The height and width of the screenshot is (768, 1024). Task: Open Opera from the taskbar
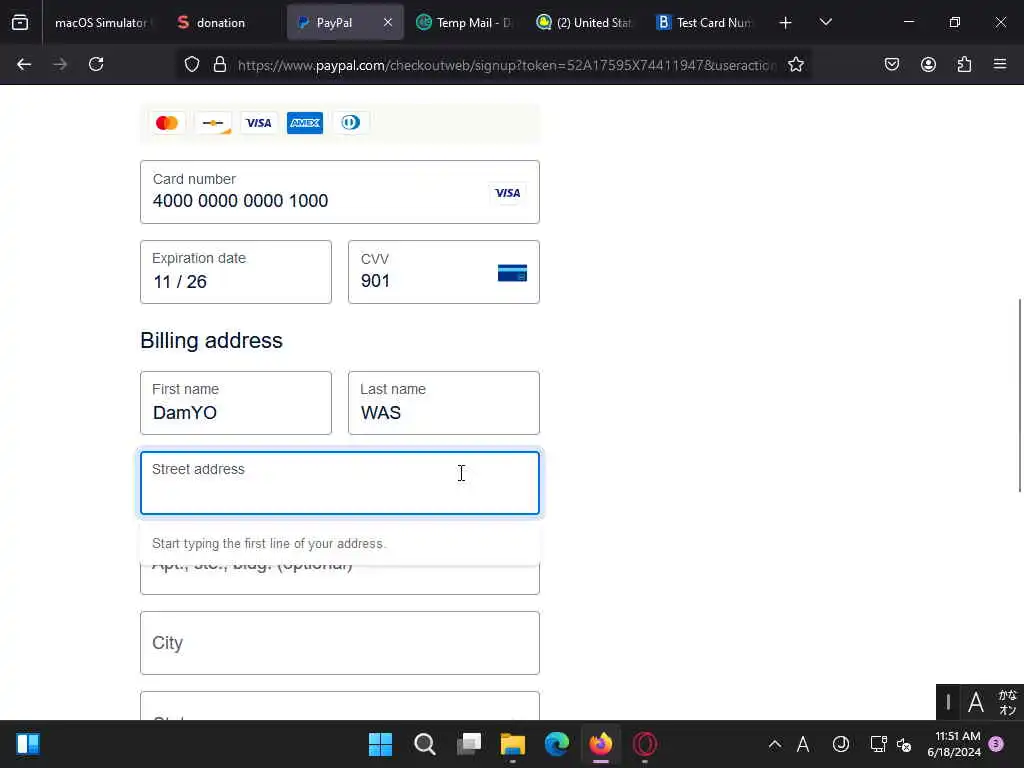pyautogui.click(x=645, y=744)
